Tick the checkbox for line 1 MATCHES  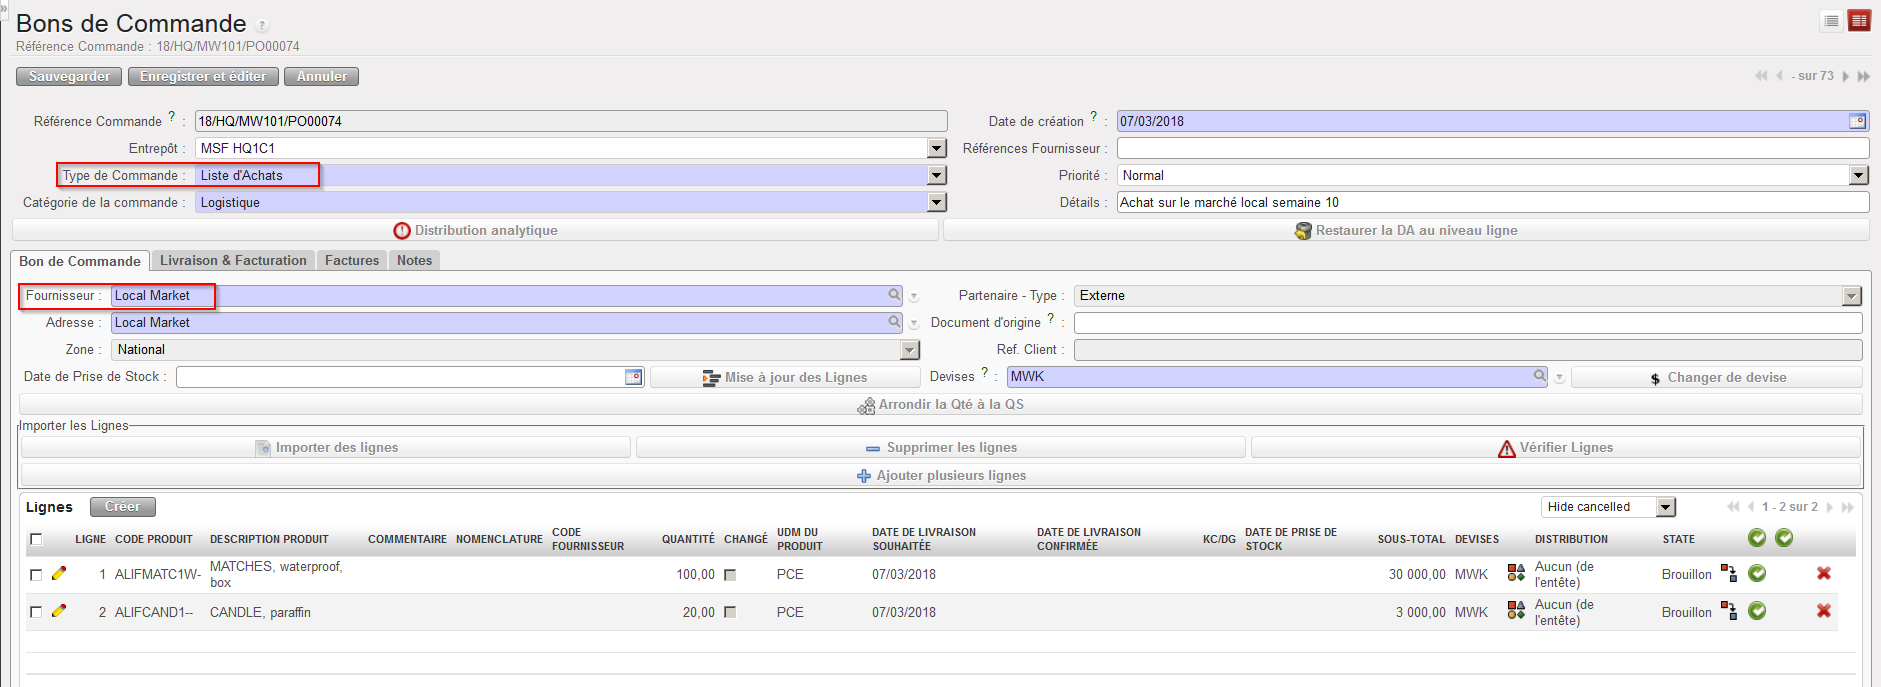click(36, 575)
